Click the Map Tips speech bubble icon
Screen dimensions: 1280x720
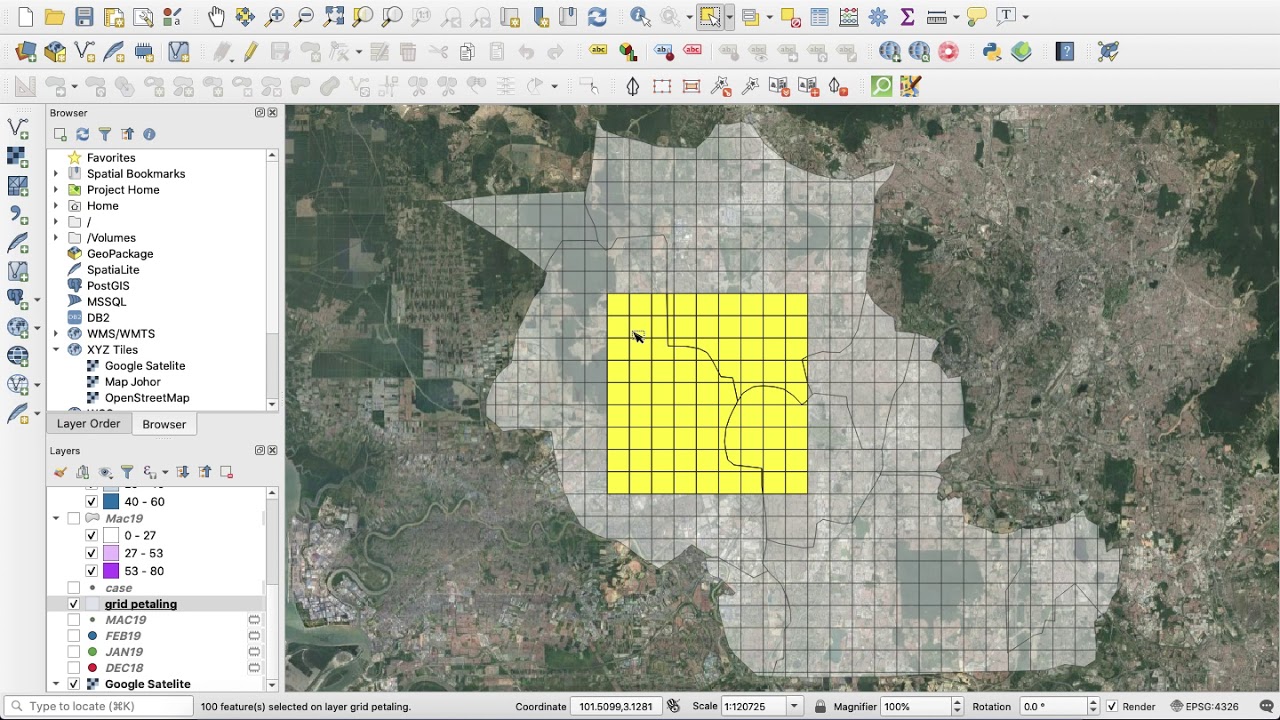click(x=977, y=17)
